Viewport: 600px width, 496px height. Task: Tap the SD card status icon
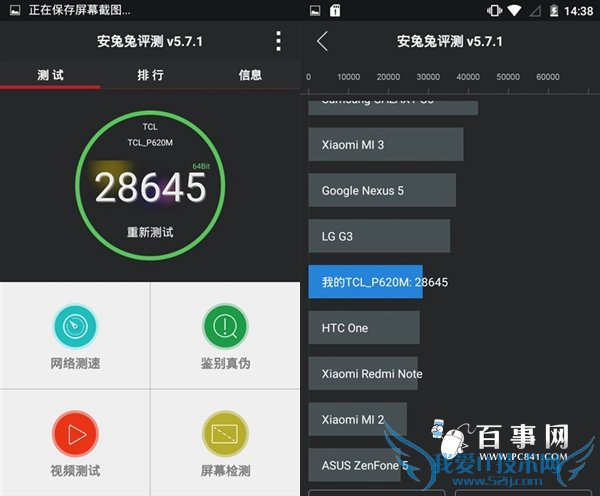point(335,10)
